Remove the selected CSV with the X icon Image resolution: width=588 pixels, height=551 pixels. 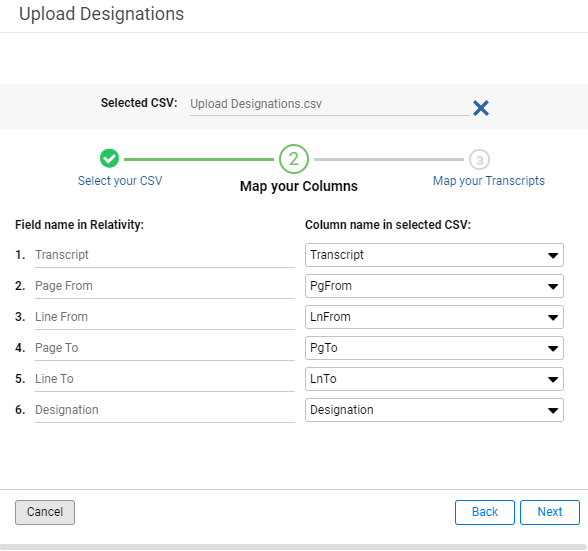481,108
